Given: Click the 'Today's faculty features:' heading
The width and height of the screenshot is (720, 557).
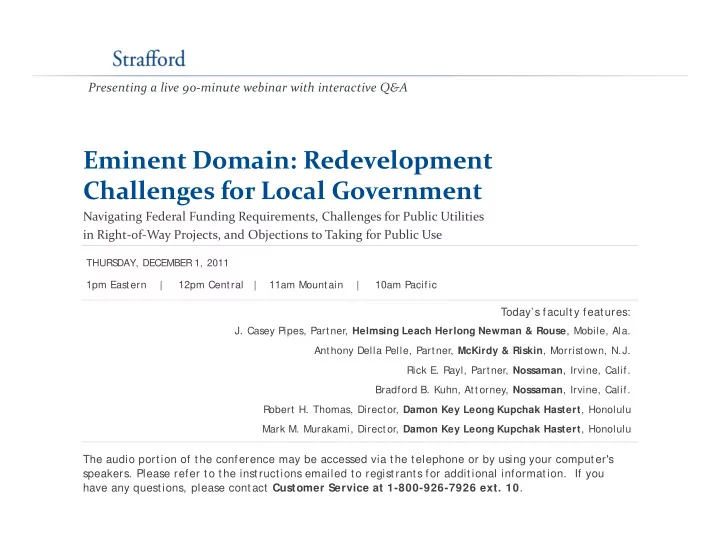Looking at the screenshot, I should pos(565,312).
